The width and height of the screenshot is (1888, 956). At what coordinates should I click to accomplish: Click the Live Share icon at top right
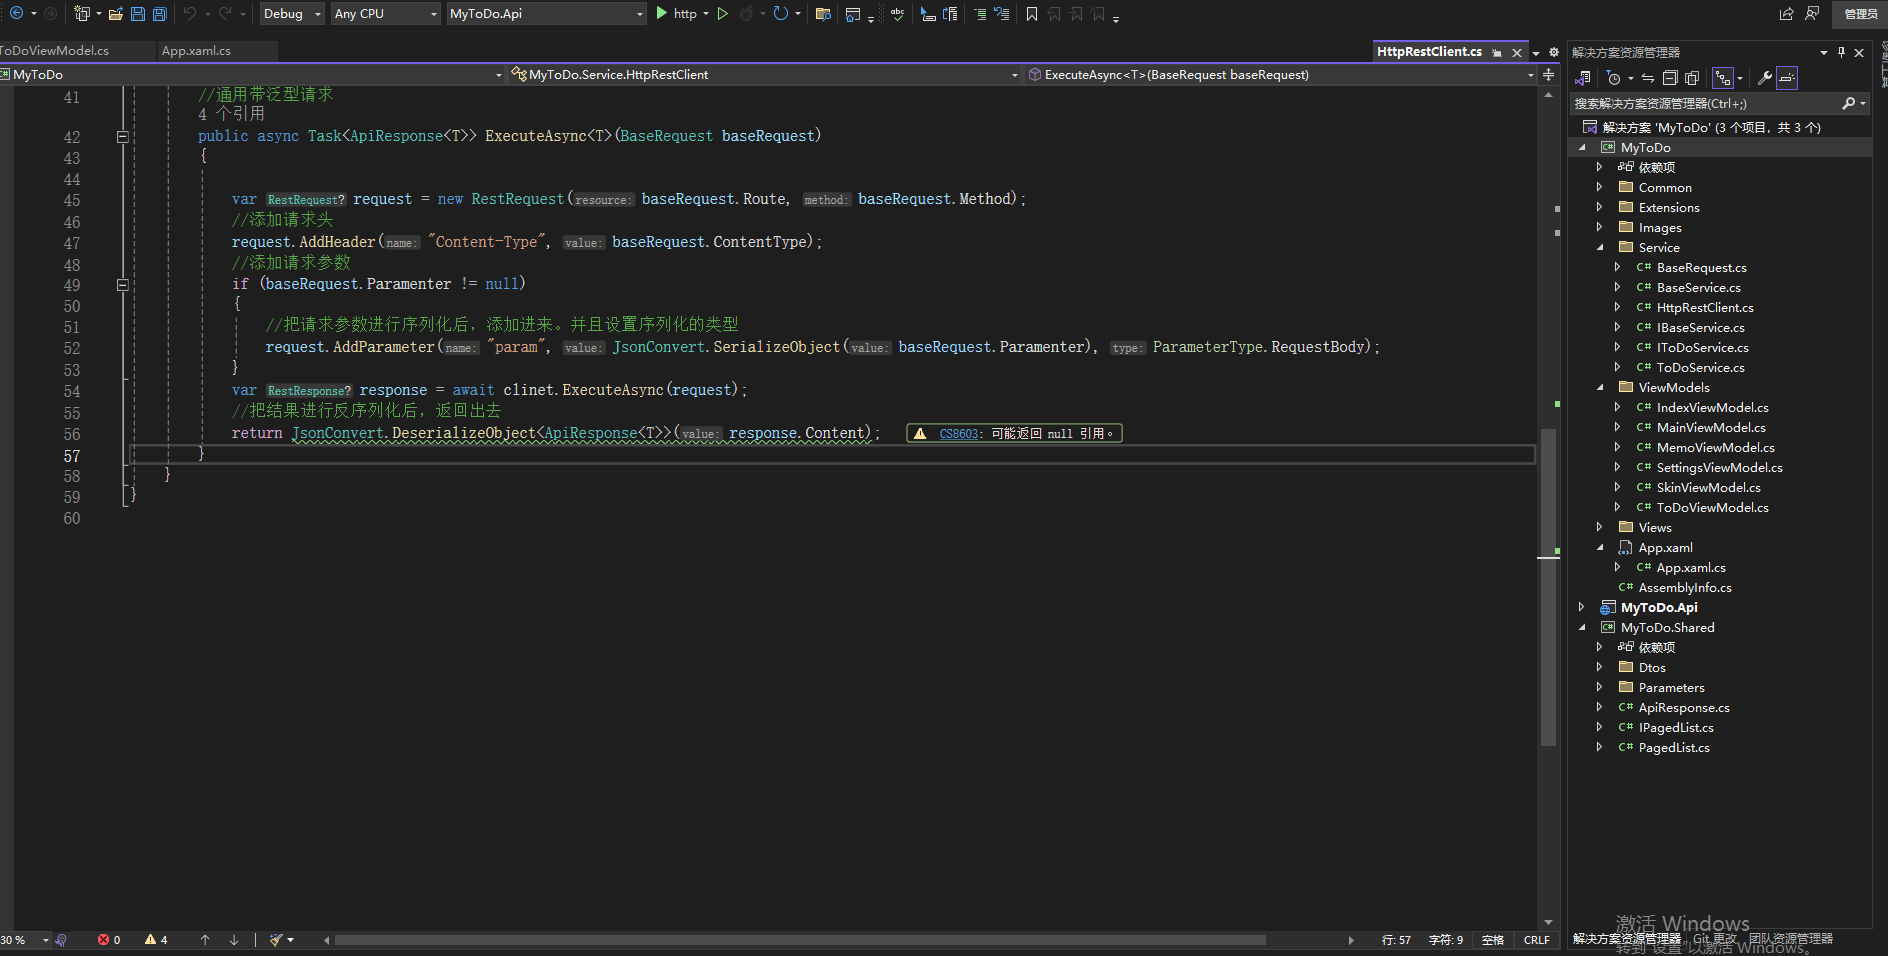pyautogui.click(x=1787, y=14)
